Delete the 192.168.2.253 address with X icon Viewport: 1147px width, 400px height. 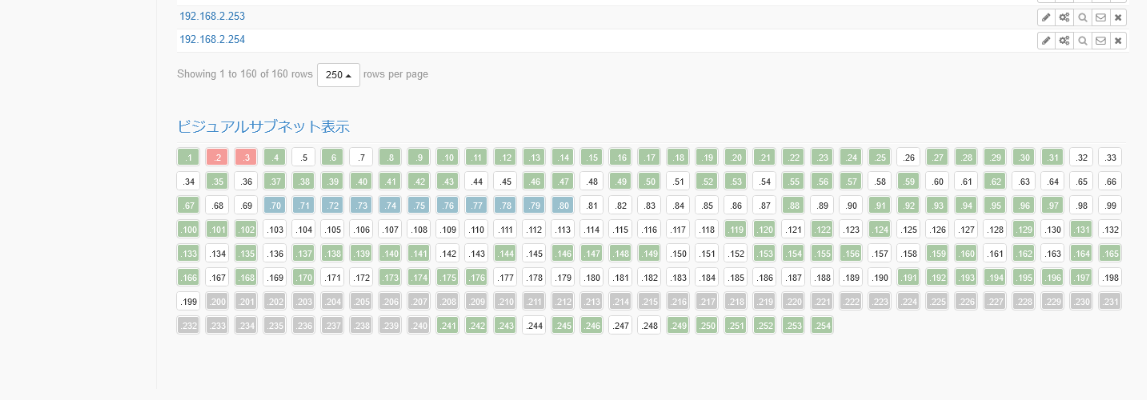[x=1118, y=17]
